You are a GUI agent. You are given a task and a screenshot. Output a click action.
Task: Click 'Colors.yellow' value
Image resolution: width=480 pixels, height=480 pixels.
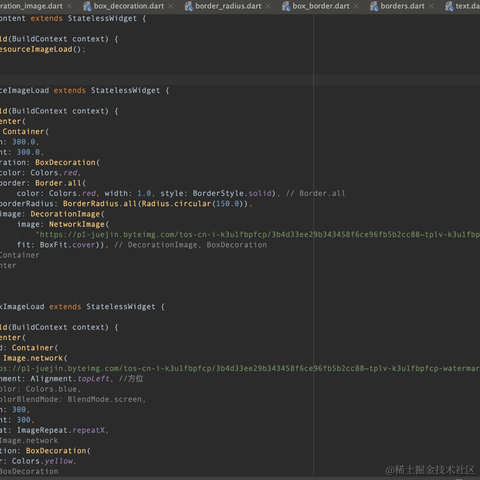point(42,461)
